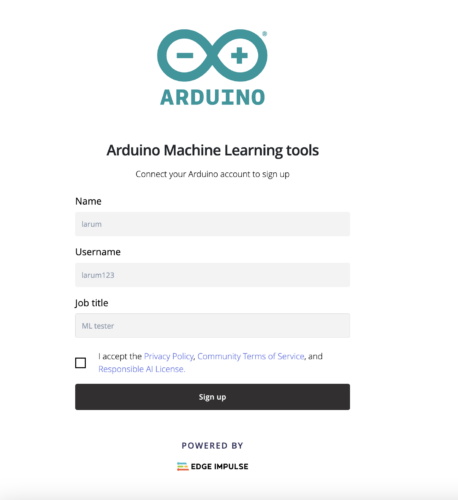This screenshot has width=458, height=500.
Task: Click the 'Arduino Machine Learning tools' heading
Action: (x=213, y=150)
